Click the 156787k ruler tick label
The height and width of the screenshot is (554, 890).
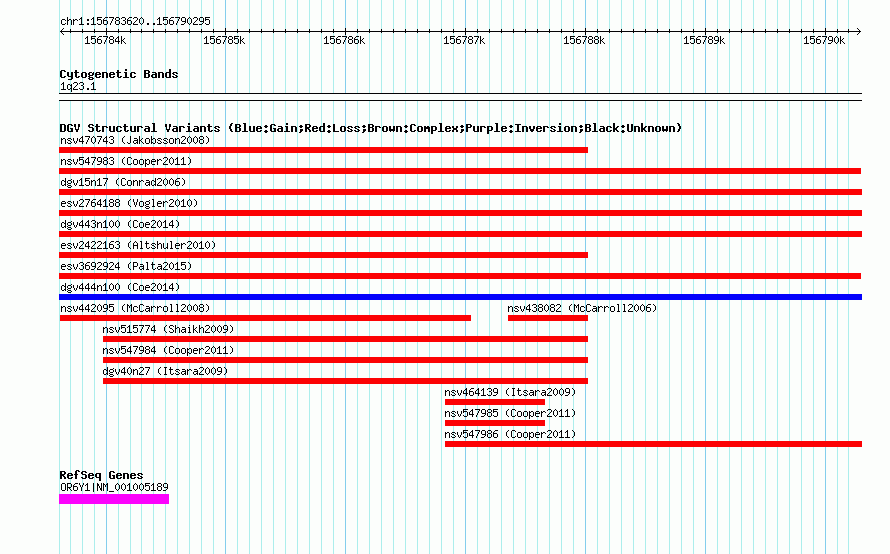[464, 40]
